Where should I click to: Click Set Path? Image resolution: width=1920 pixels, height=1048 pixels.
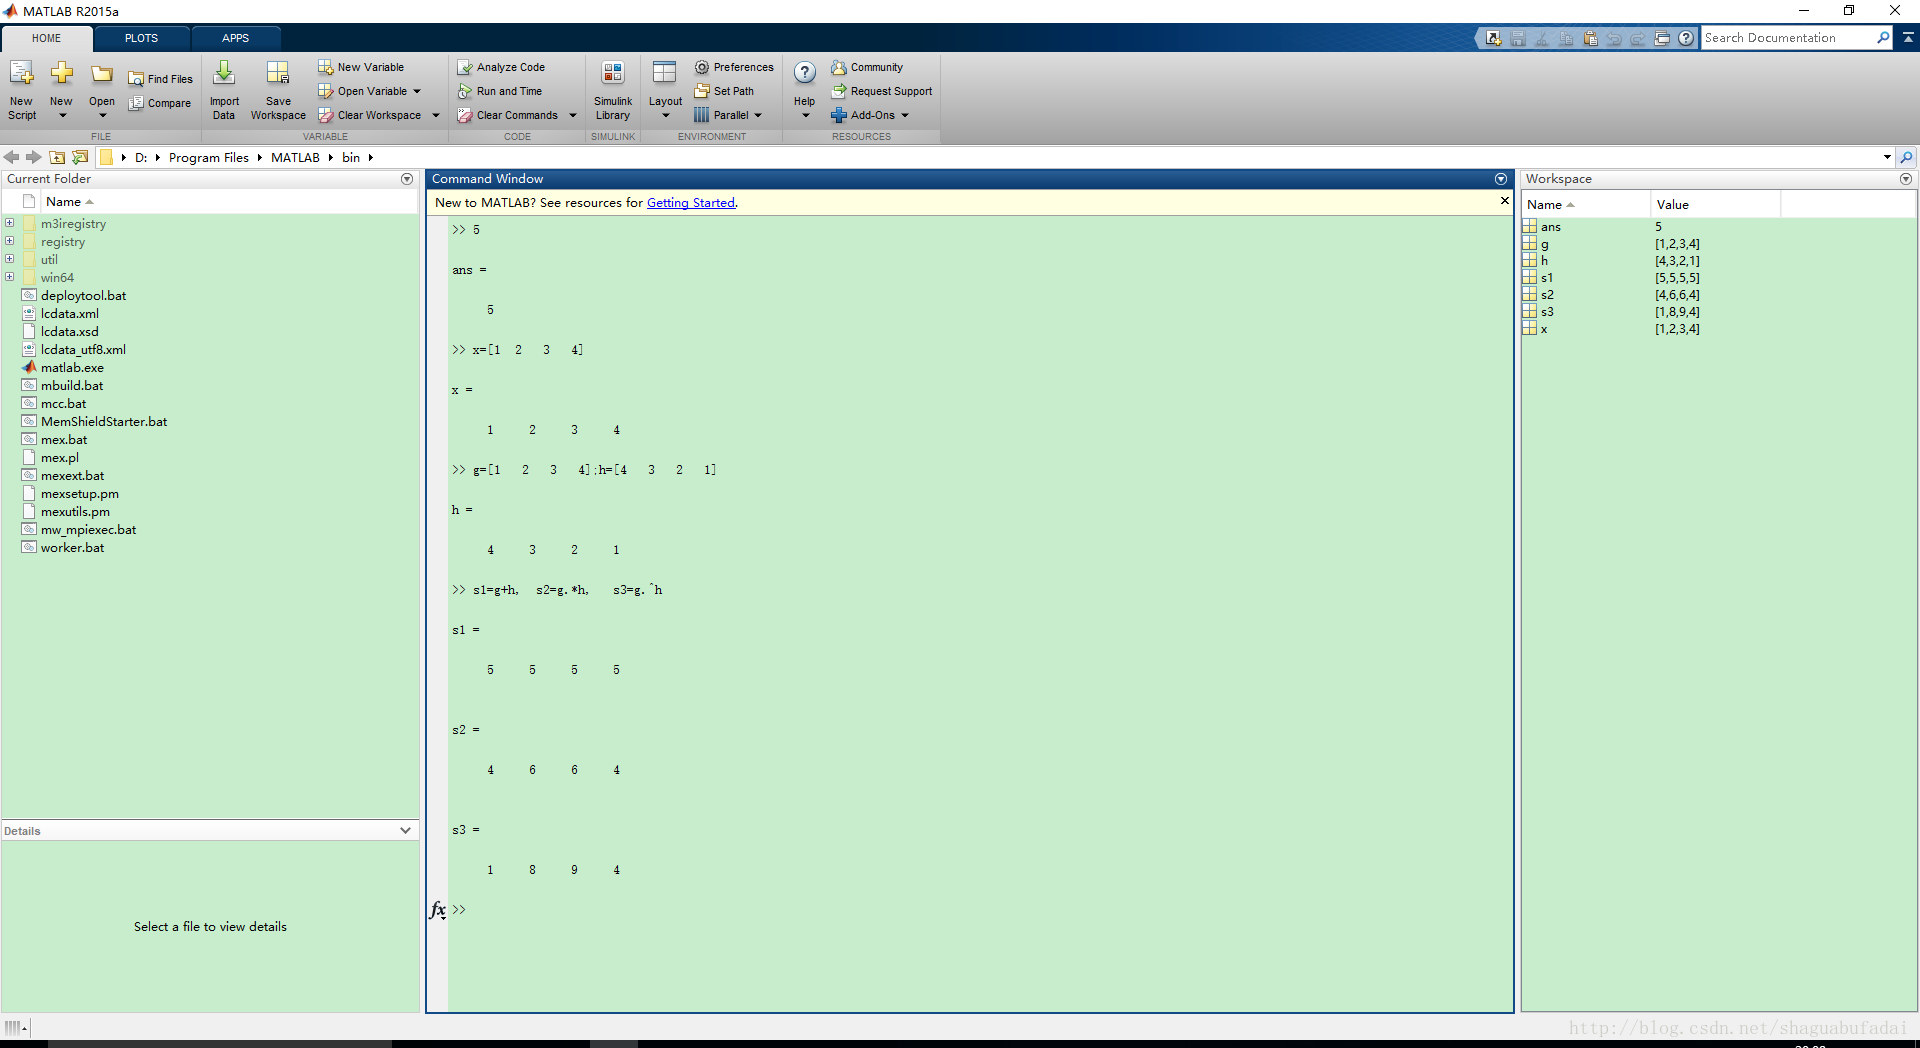coord(724,91)
